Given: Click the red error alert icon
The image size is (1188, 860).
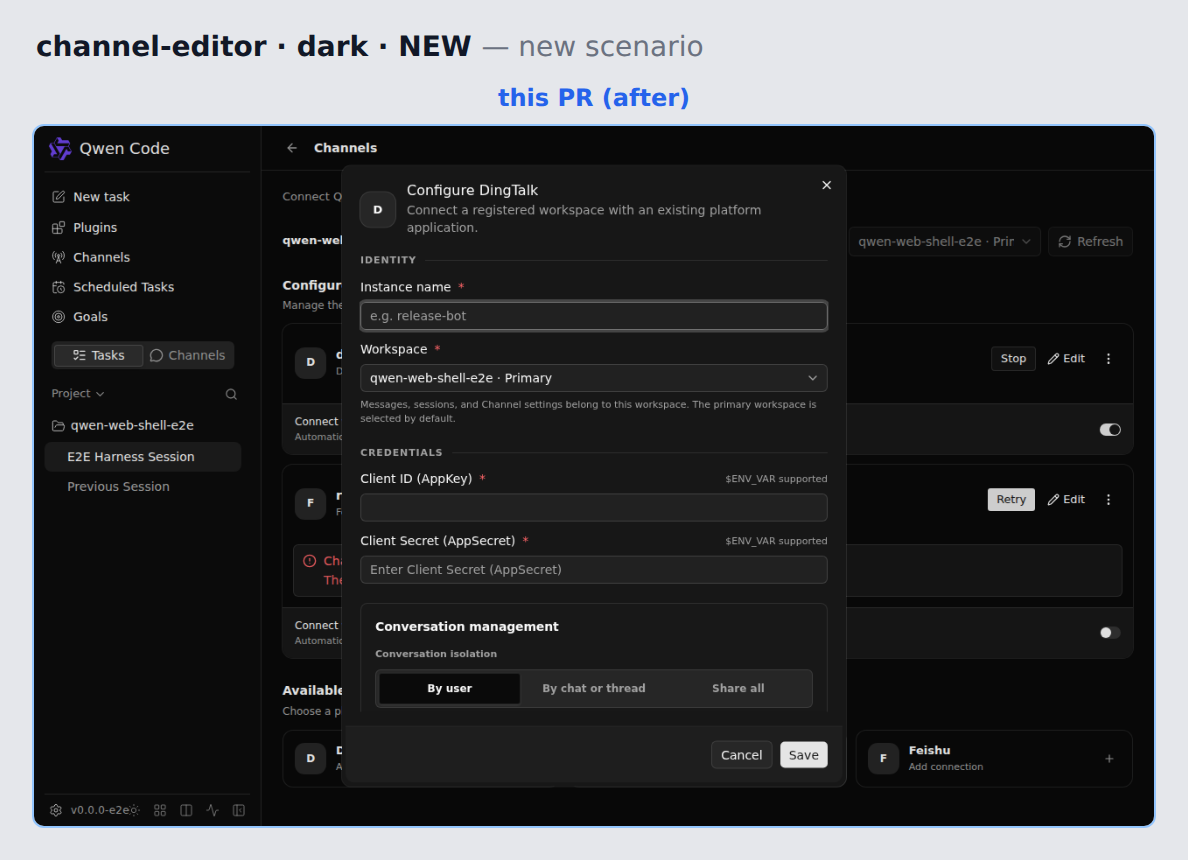Looking at the screenshot, I should [x=310, y=561].
